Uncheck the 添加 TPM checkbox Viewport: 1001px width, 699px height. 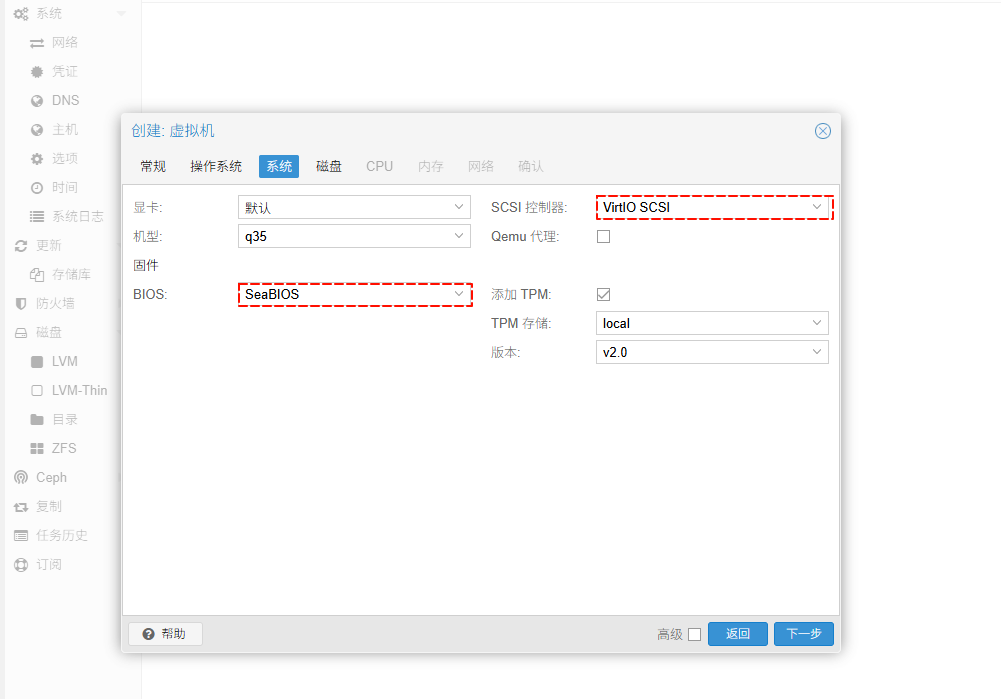click(603, 295)
